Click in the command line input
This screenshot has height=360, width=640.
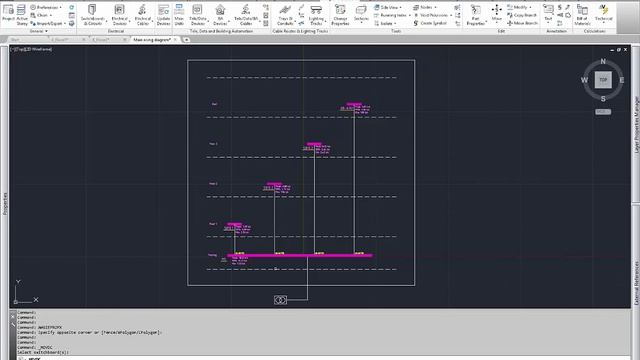[x=327, y=358]
